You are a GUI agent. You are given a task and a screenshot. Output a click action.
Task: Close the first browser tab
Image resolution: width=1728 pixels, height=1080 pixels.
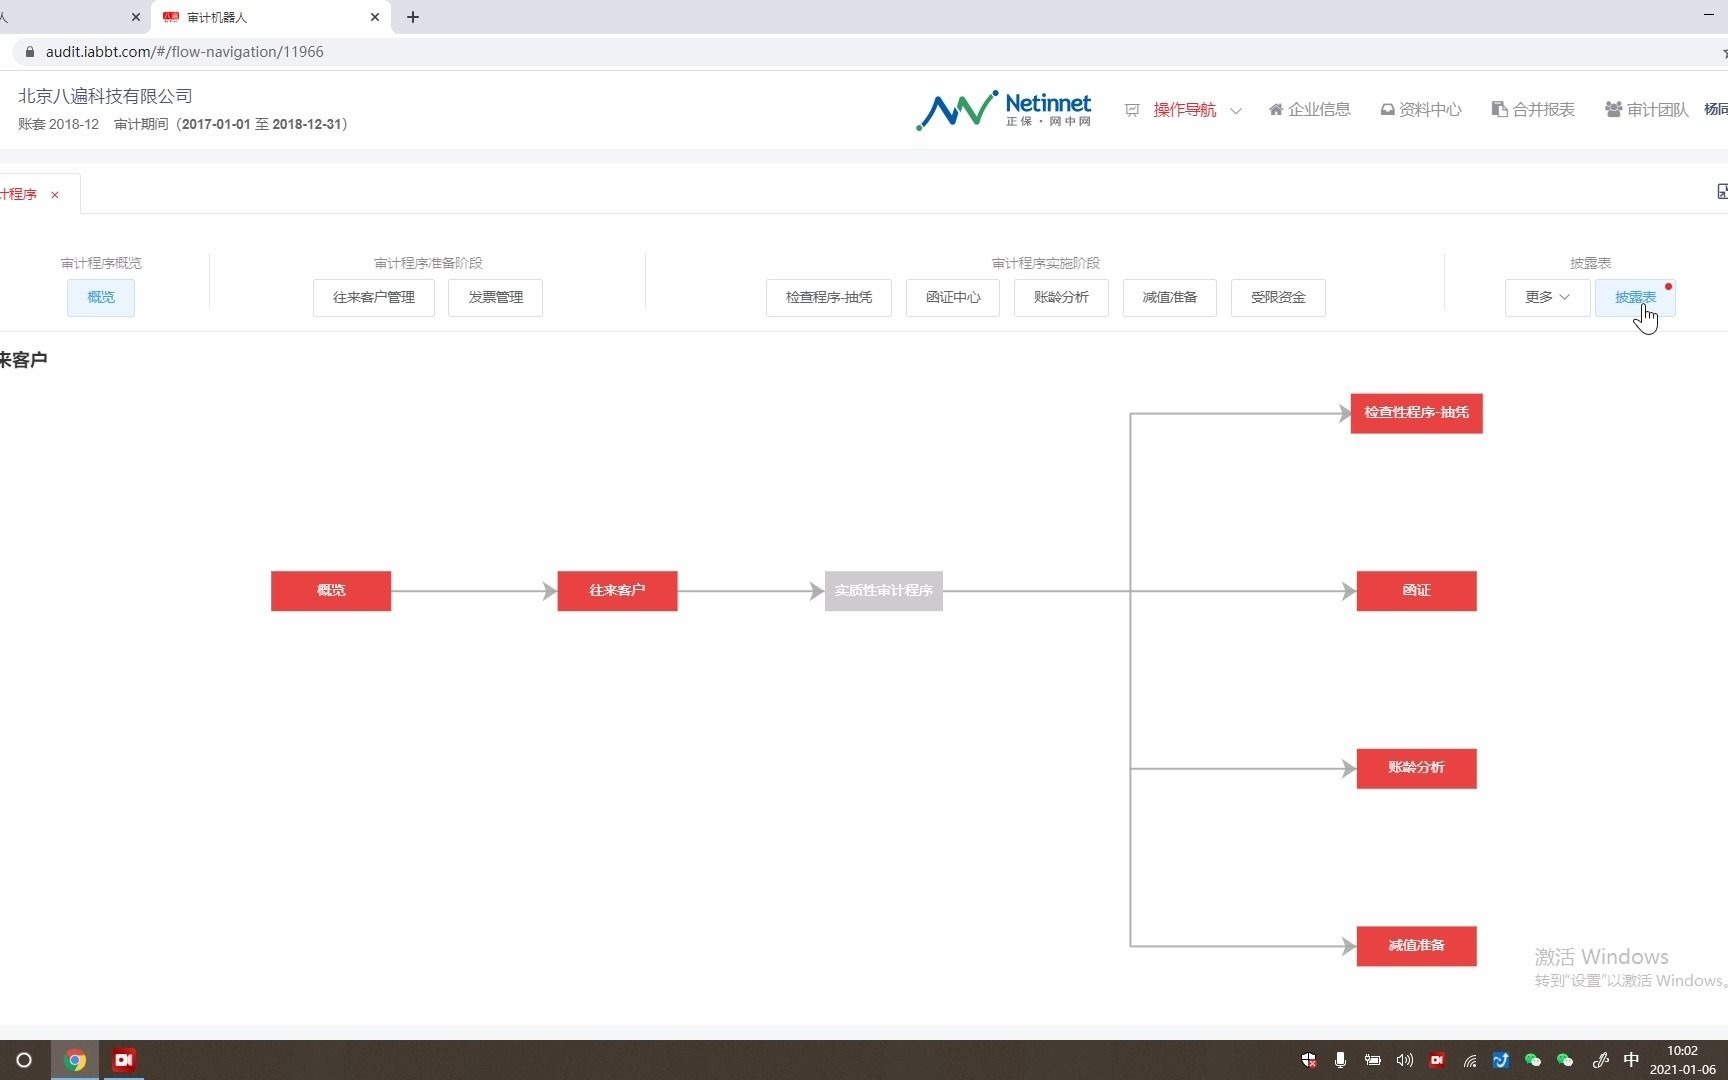pos(136,17)
